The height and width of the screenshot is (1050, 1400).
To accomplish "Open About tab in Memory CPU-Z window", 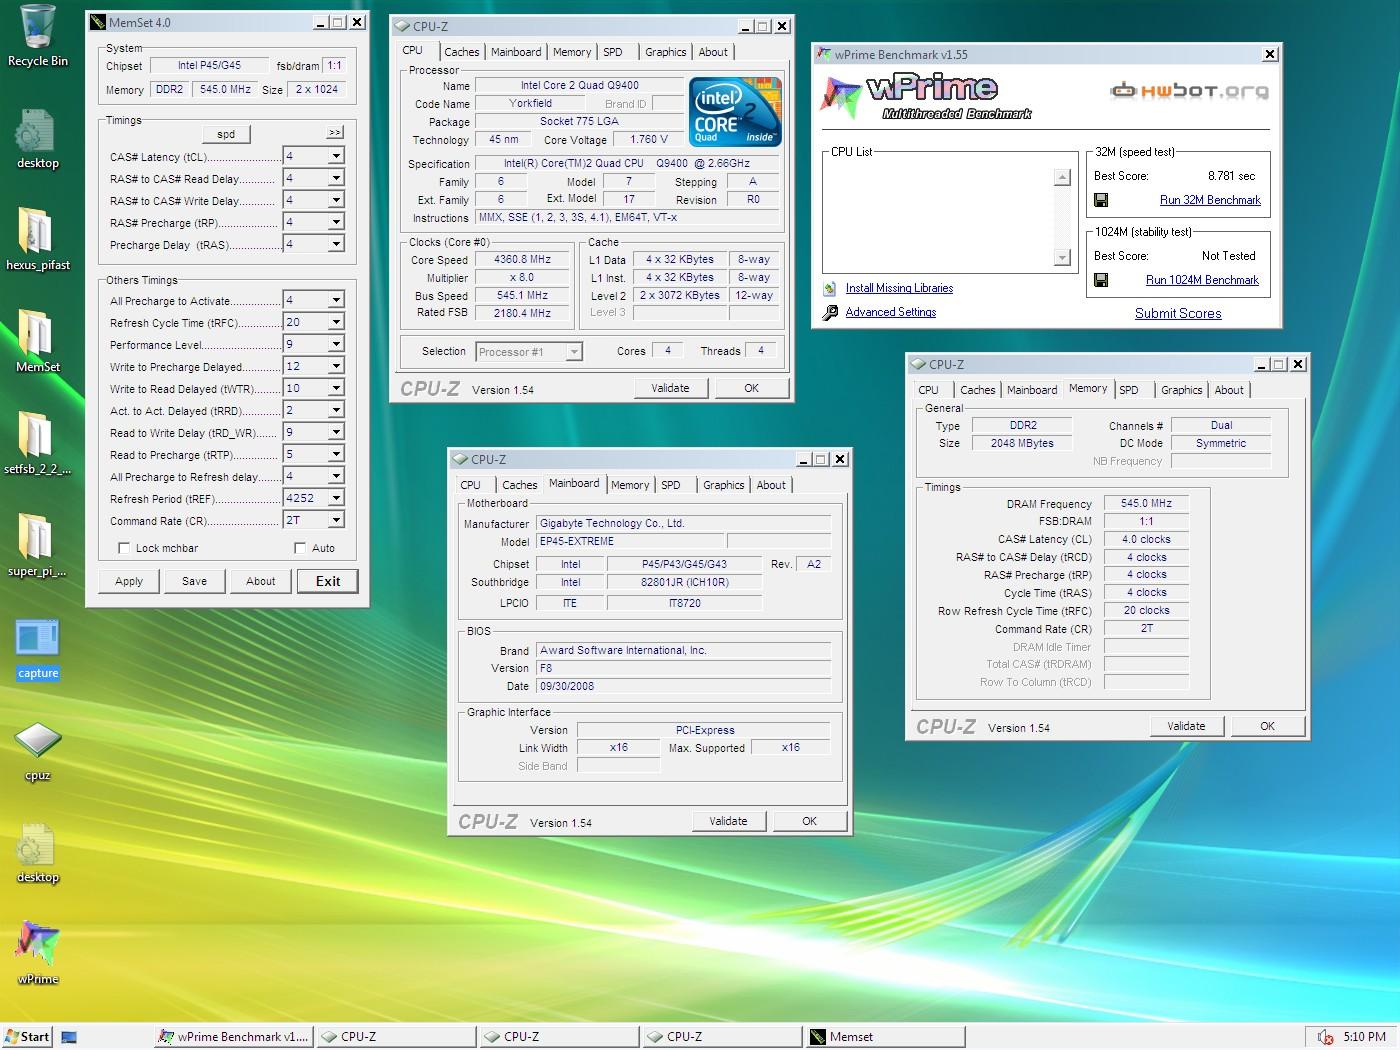I will [1229, 390].
